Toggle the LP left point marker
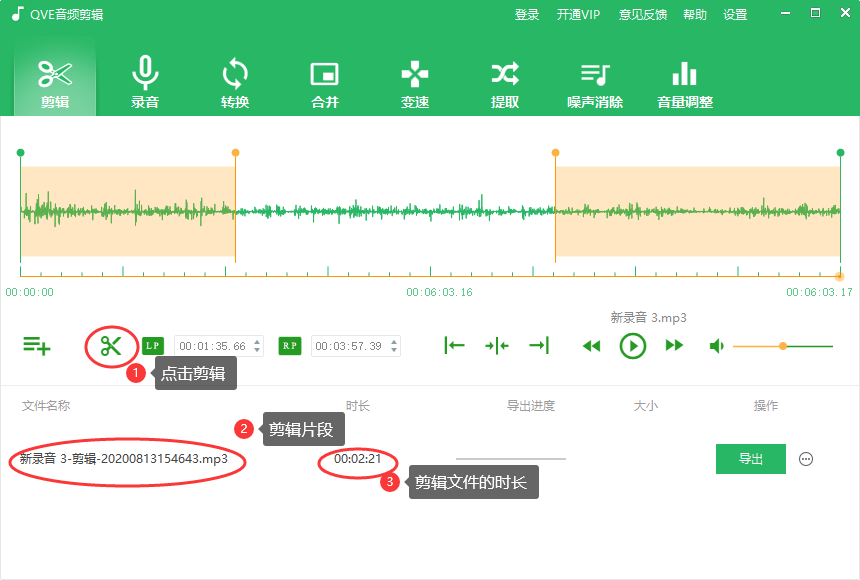 point(151,345)
